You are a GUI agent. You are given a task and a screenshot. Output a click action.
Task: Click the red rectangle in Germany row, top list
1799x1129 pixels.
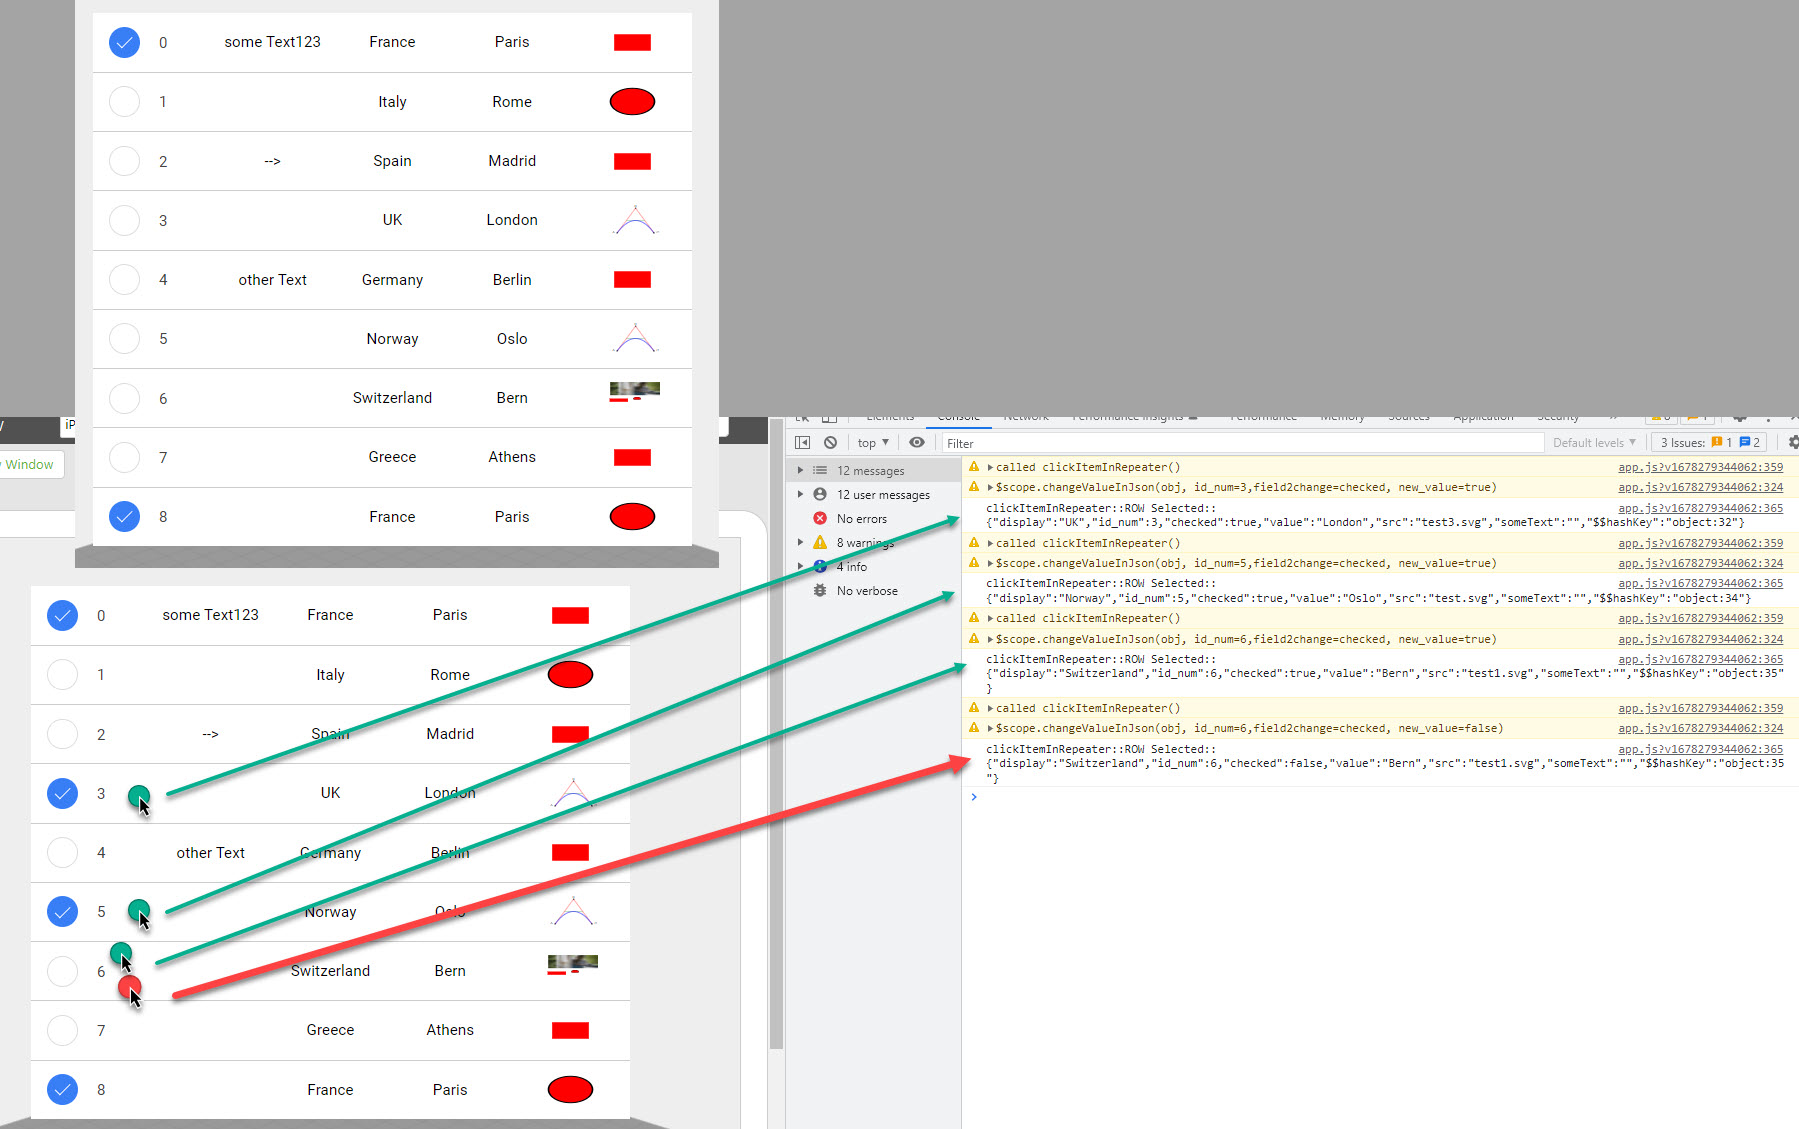tap(632, 279)
